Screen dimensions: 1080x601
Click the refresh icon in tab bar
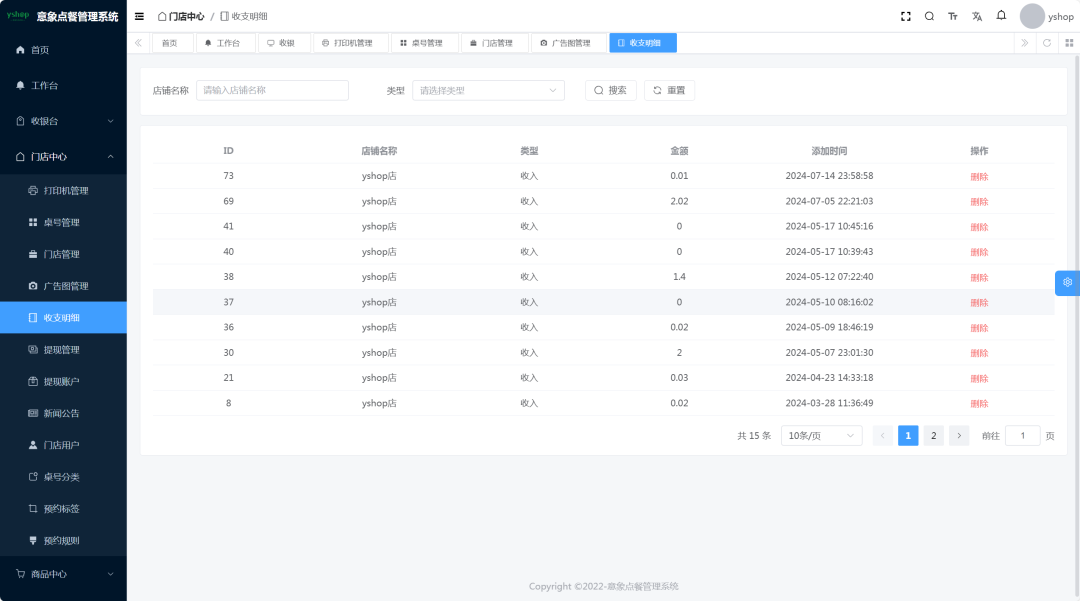(1047, 43)
